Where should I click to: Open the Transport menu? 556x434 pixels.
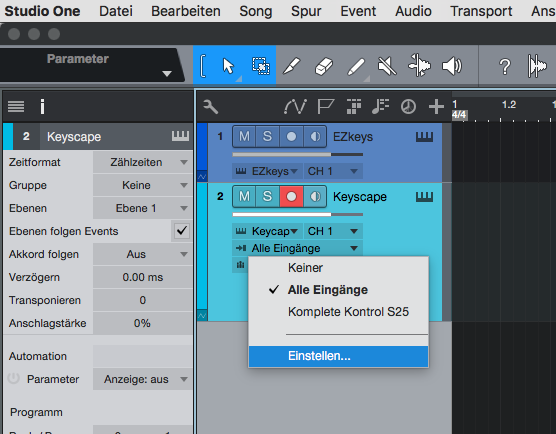coord(481,11)
